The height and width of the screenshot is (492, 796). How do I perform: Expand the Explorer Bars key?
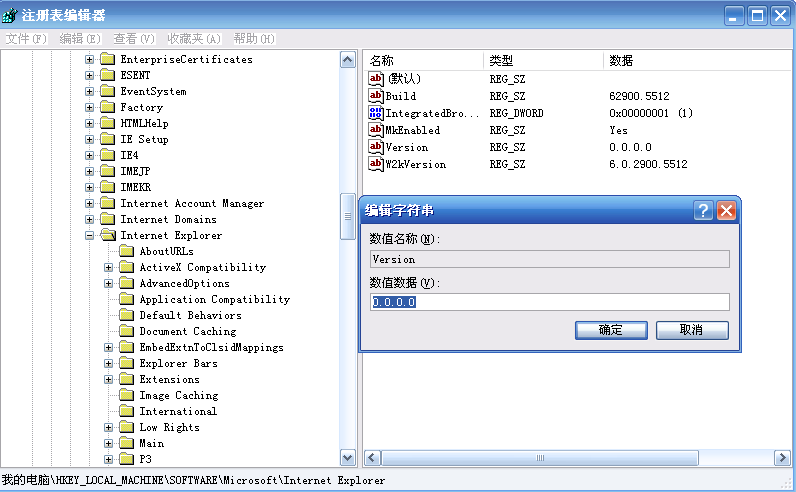pyautogui.click(x=109, y=363)
